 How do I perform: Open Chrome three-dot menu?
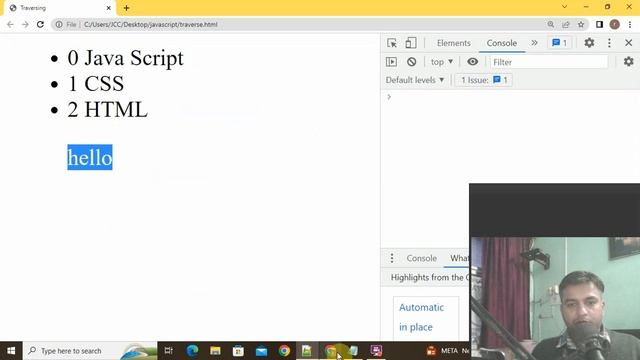(x=630, y=24)
